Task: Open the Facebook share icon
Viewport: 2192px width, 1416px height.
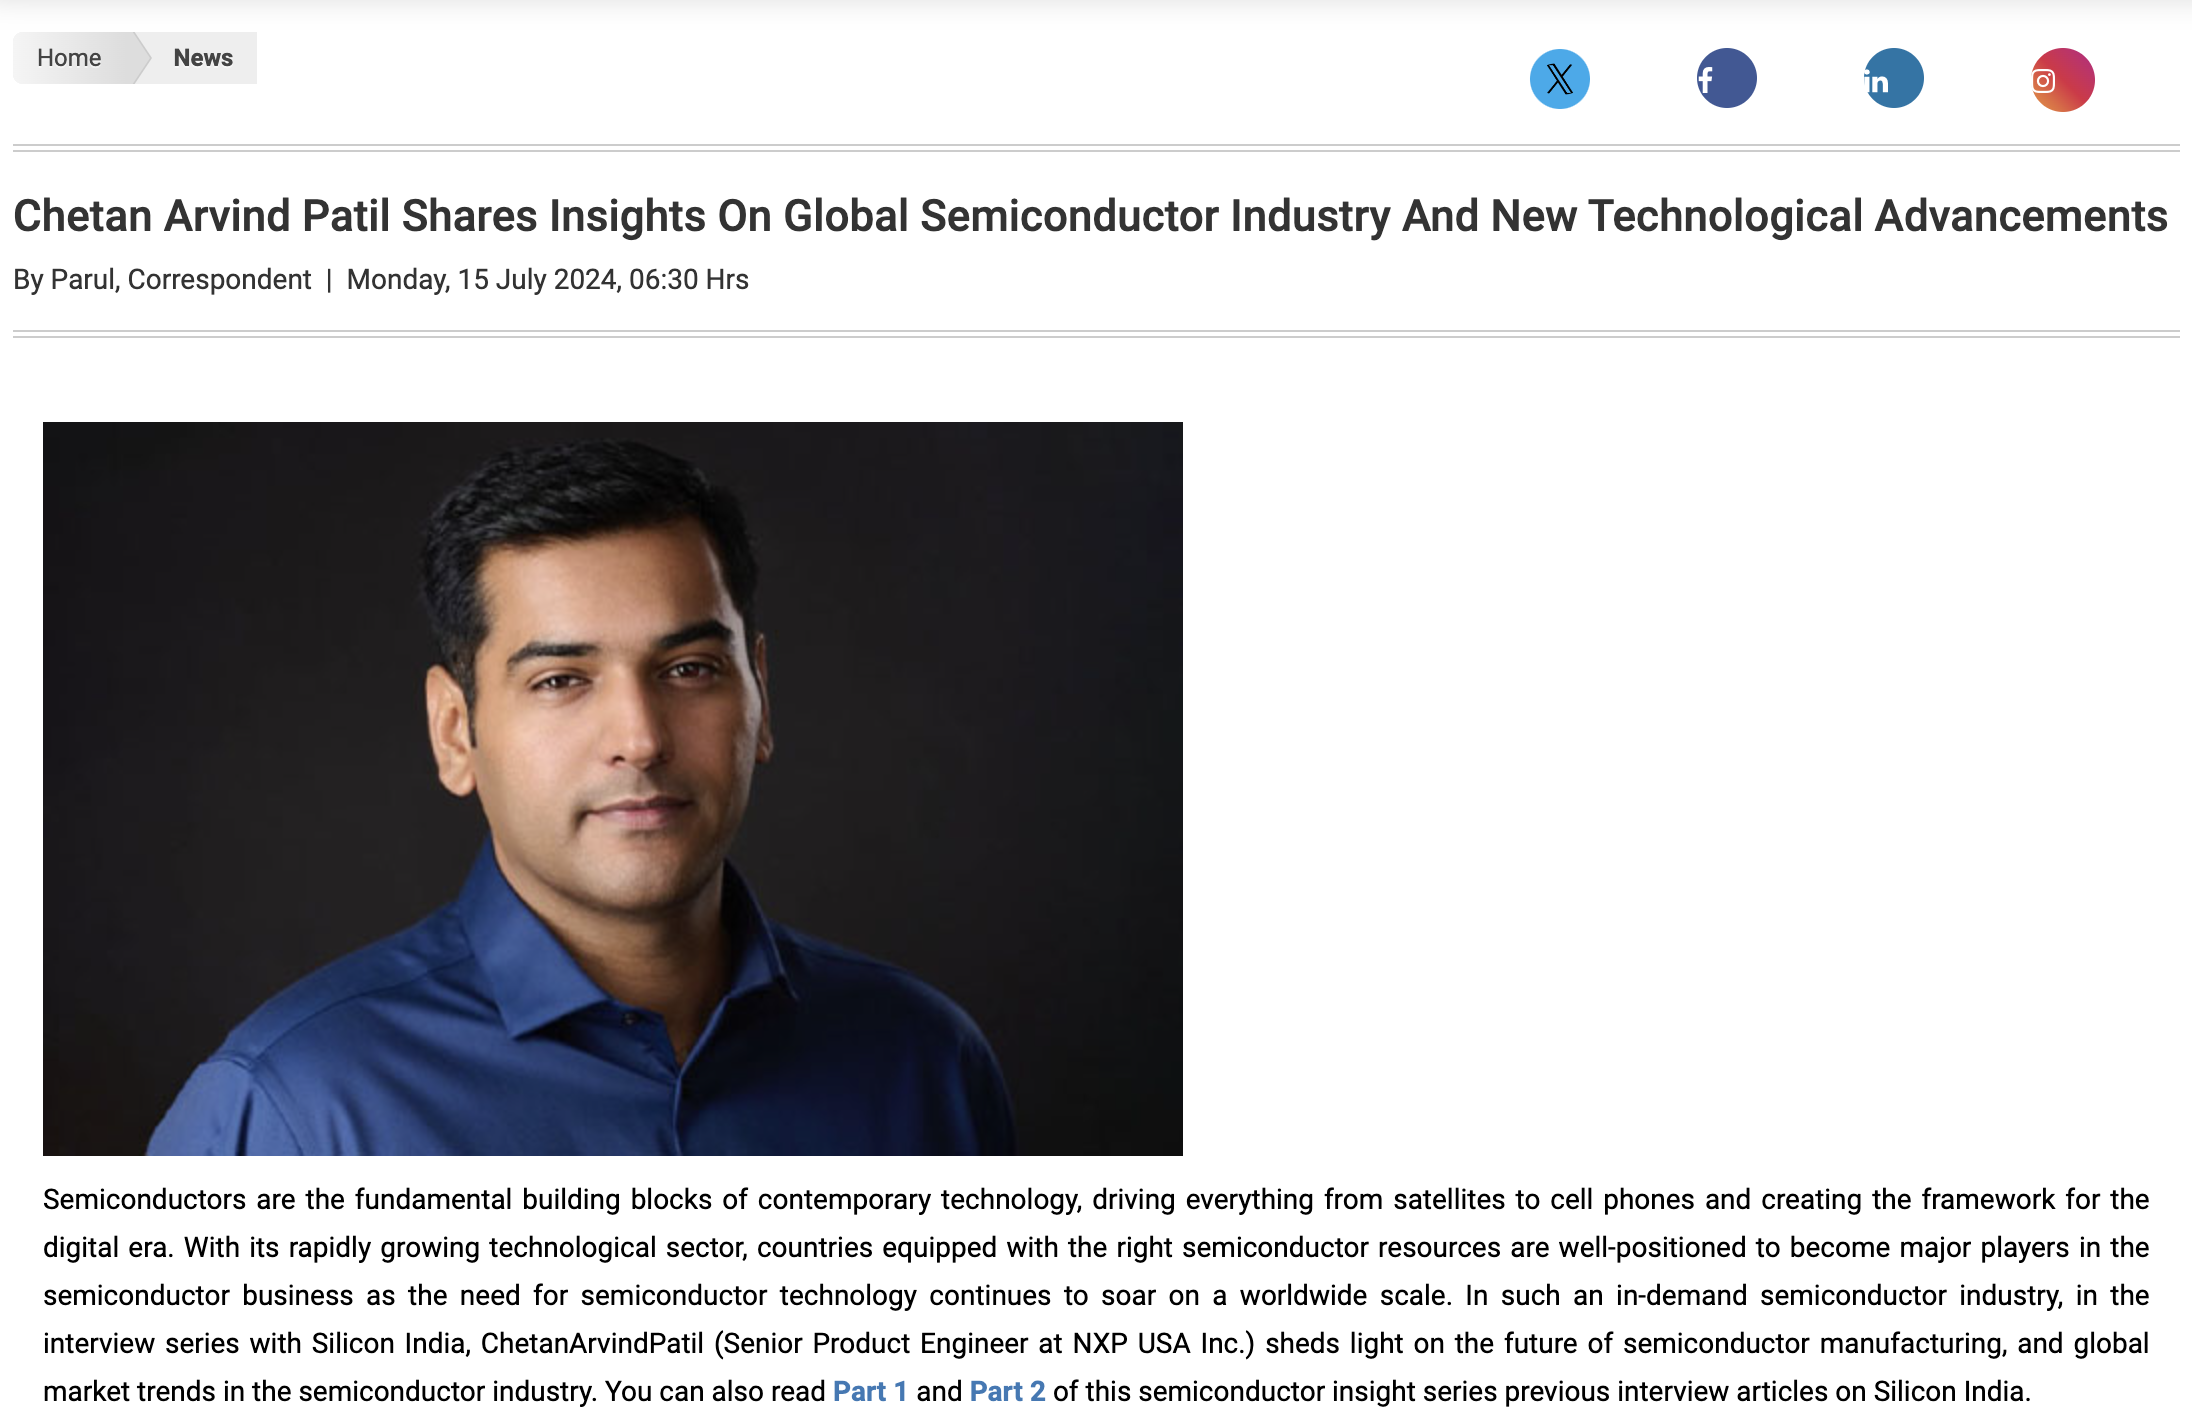Action: [1727, 79]
